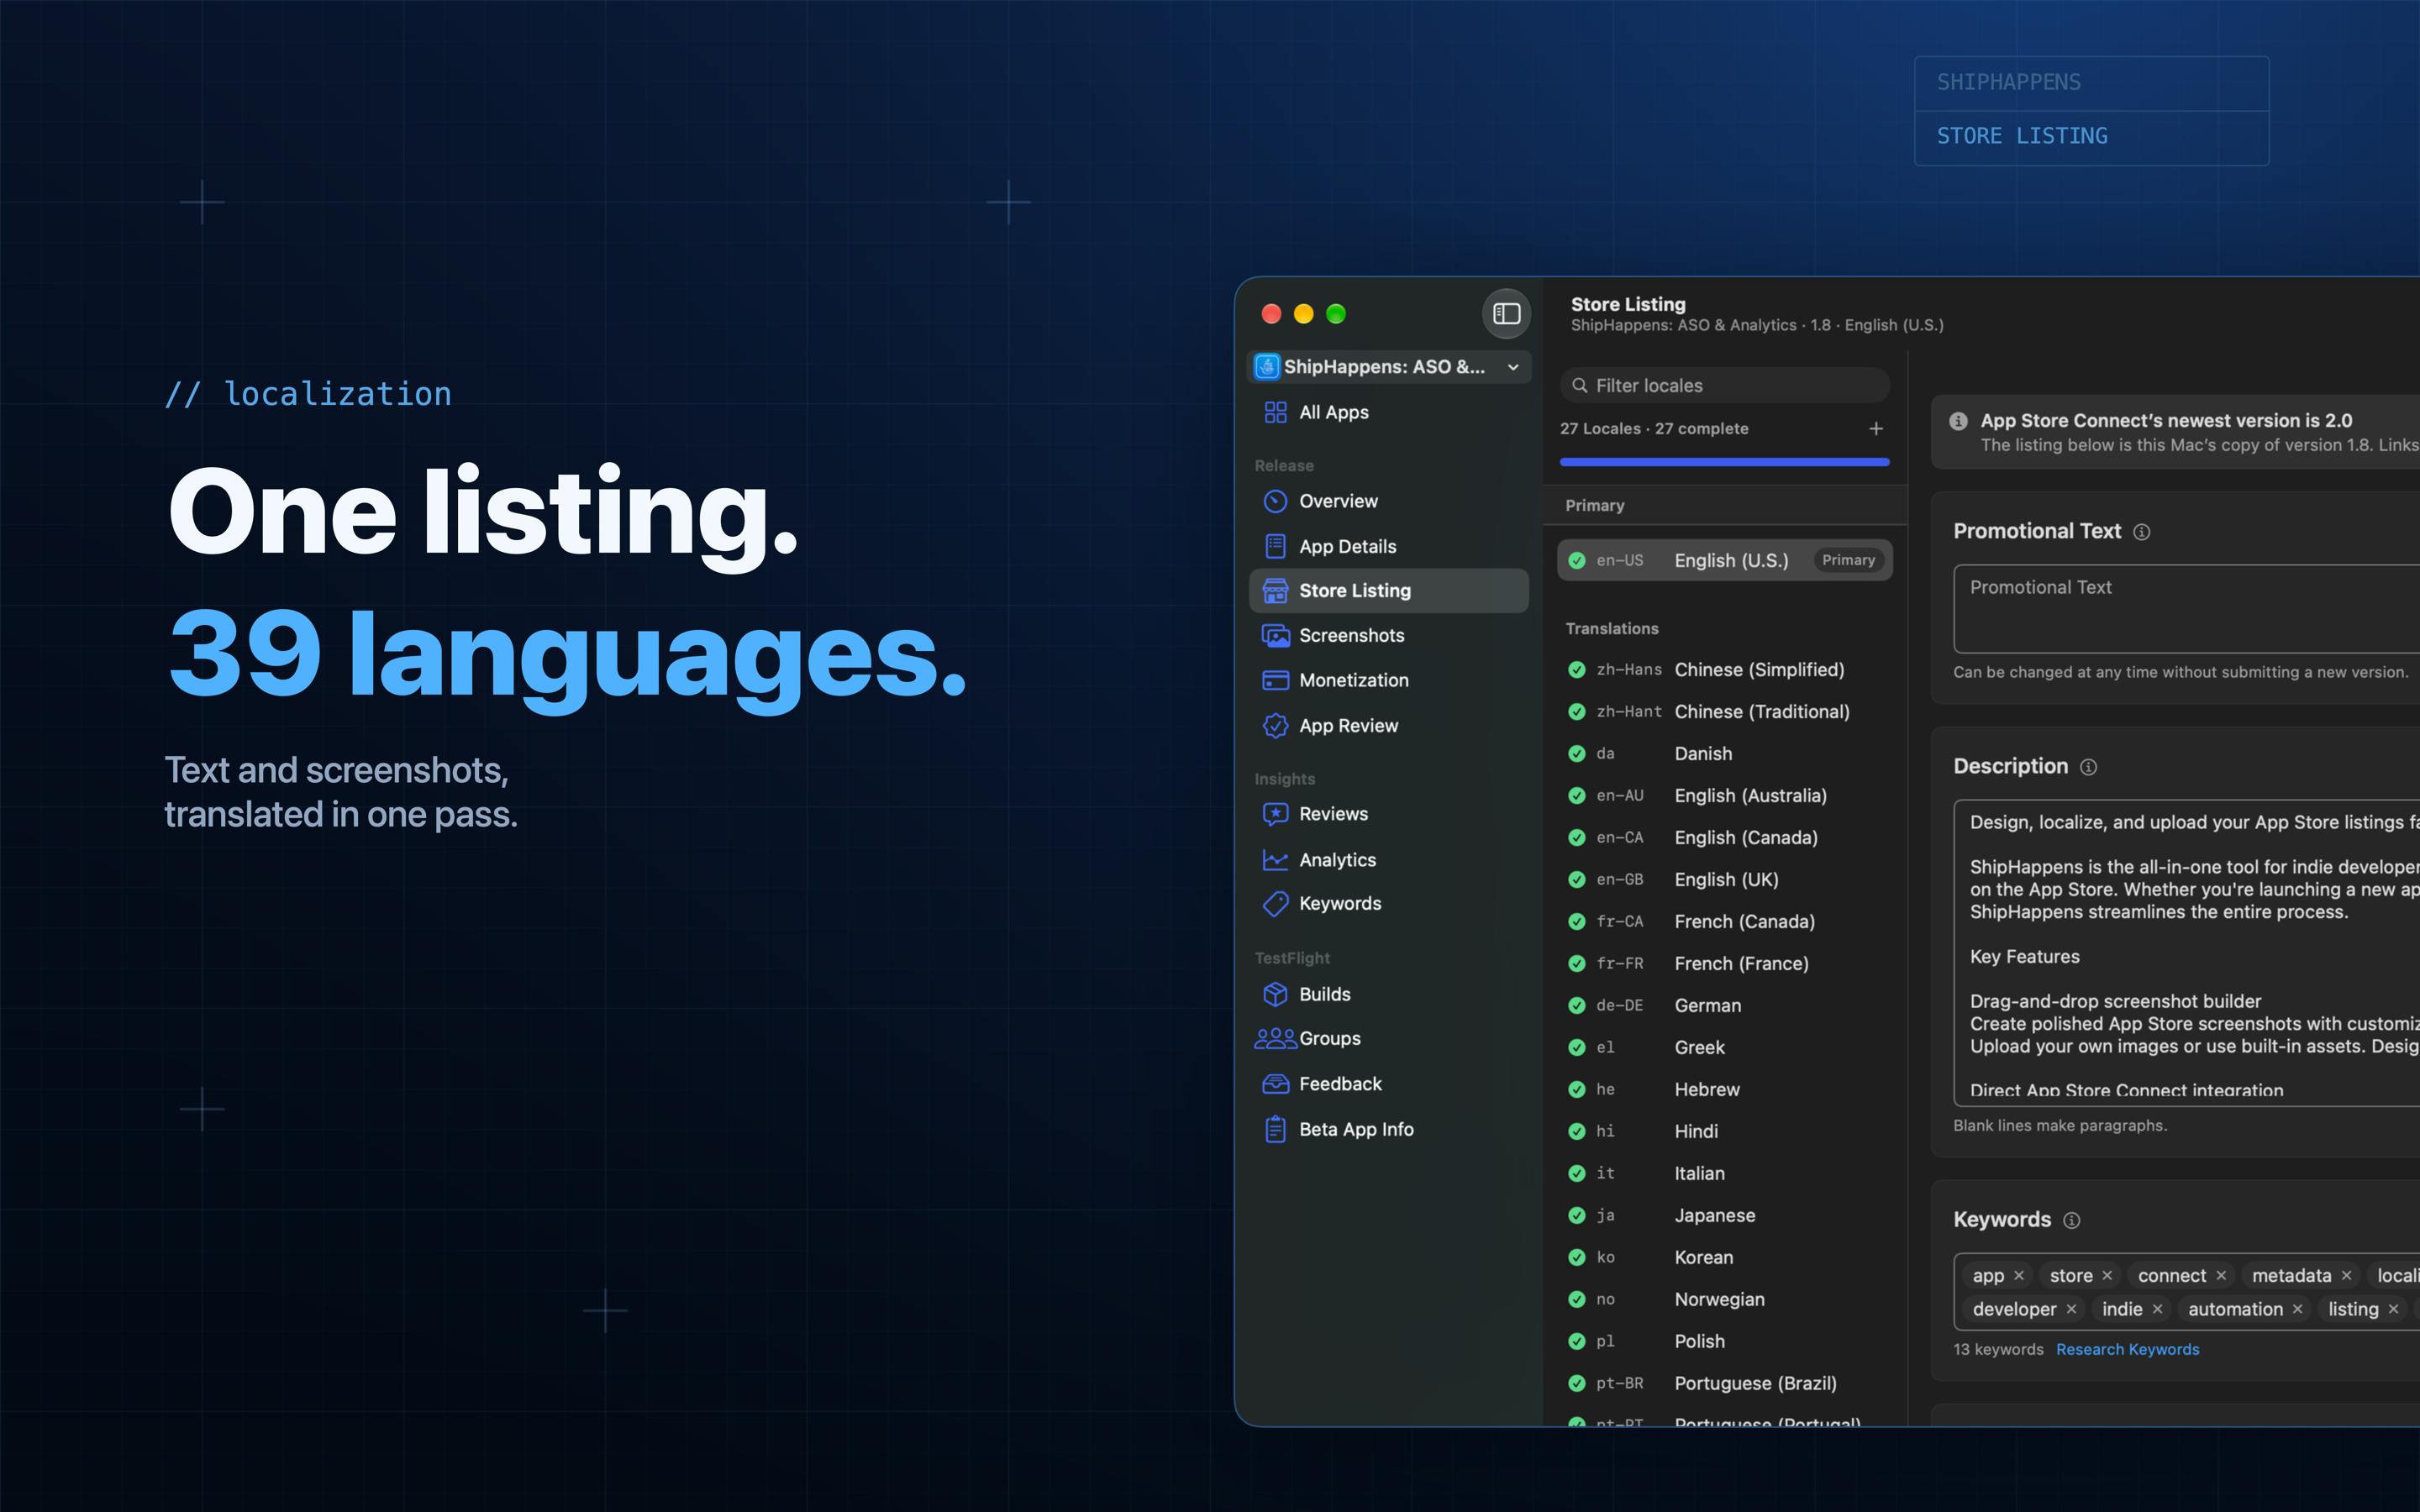Remove the 'developer' keyword tag
The image size is (2420, 1512).
point(2071,1310)
